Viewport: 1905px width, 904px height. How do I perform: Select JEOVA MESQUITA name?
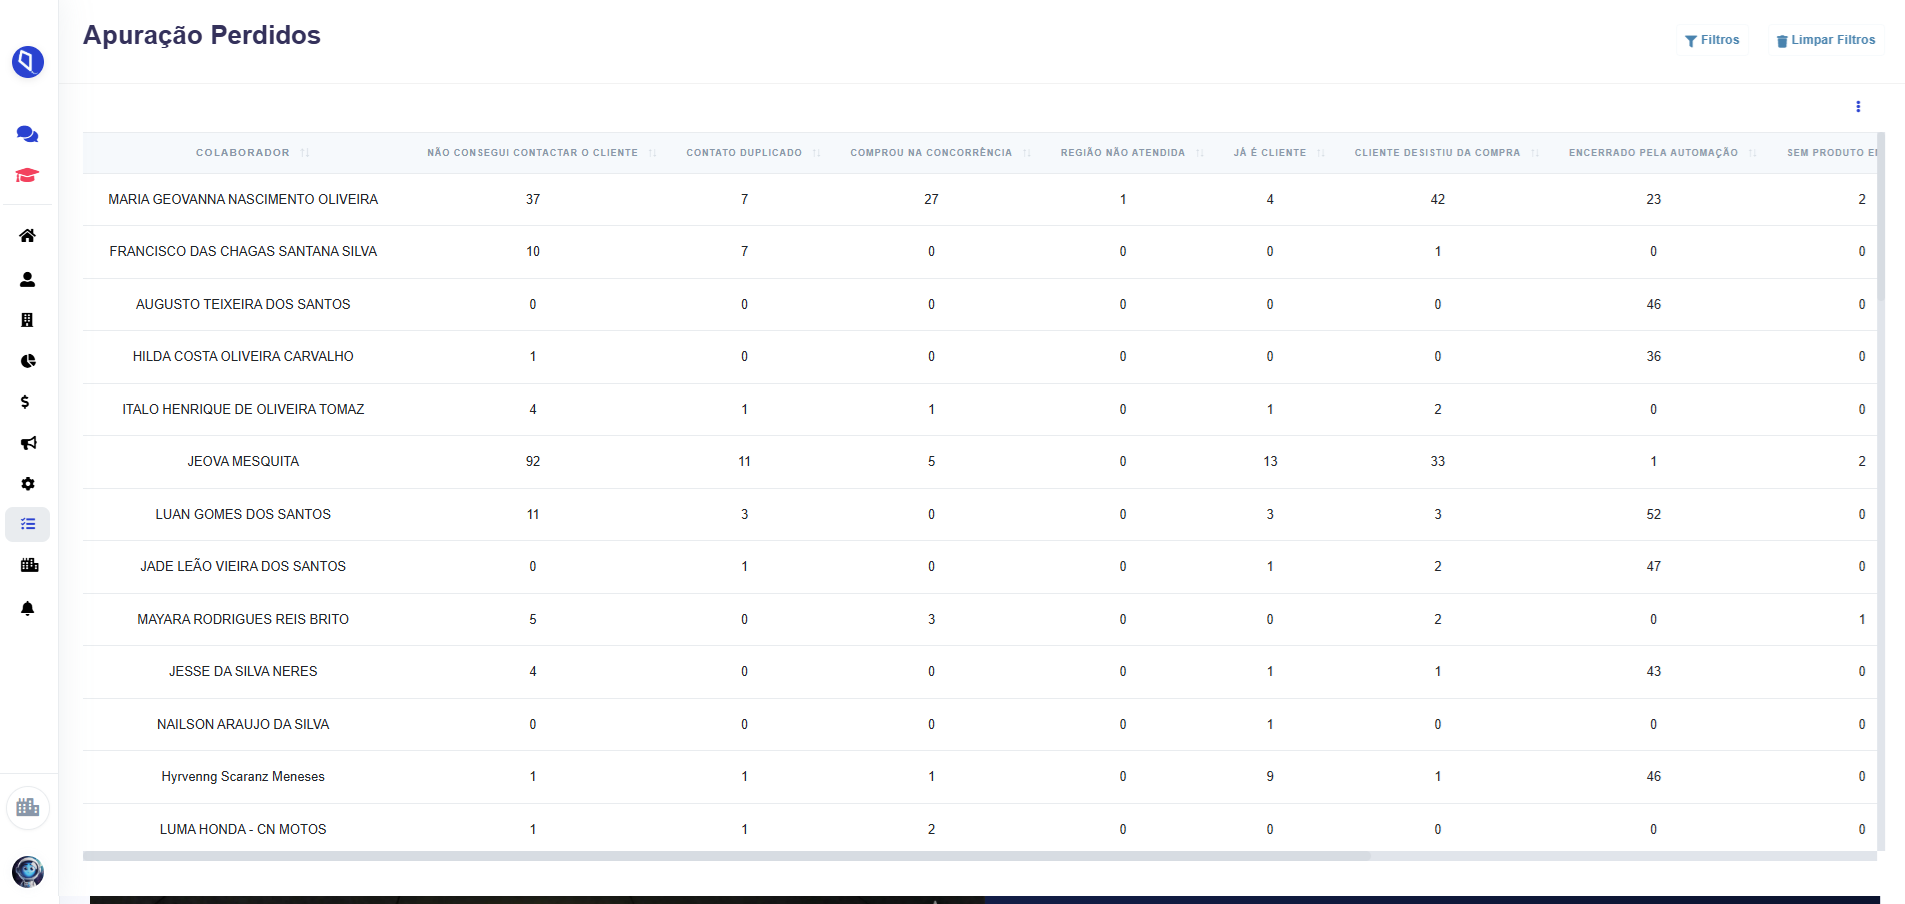point(243,462)
